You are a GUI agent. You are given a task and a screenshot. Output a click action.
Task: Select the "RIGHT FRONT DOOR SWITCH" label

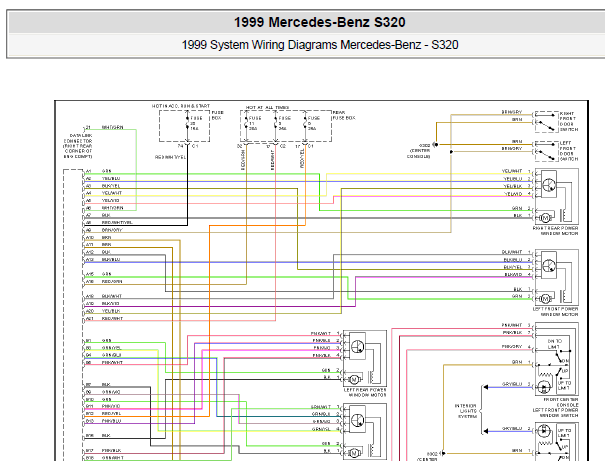(568, 122)
